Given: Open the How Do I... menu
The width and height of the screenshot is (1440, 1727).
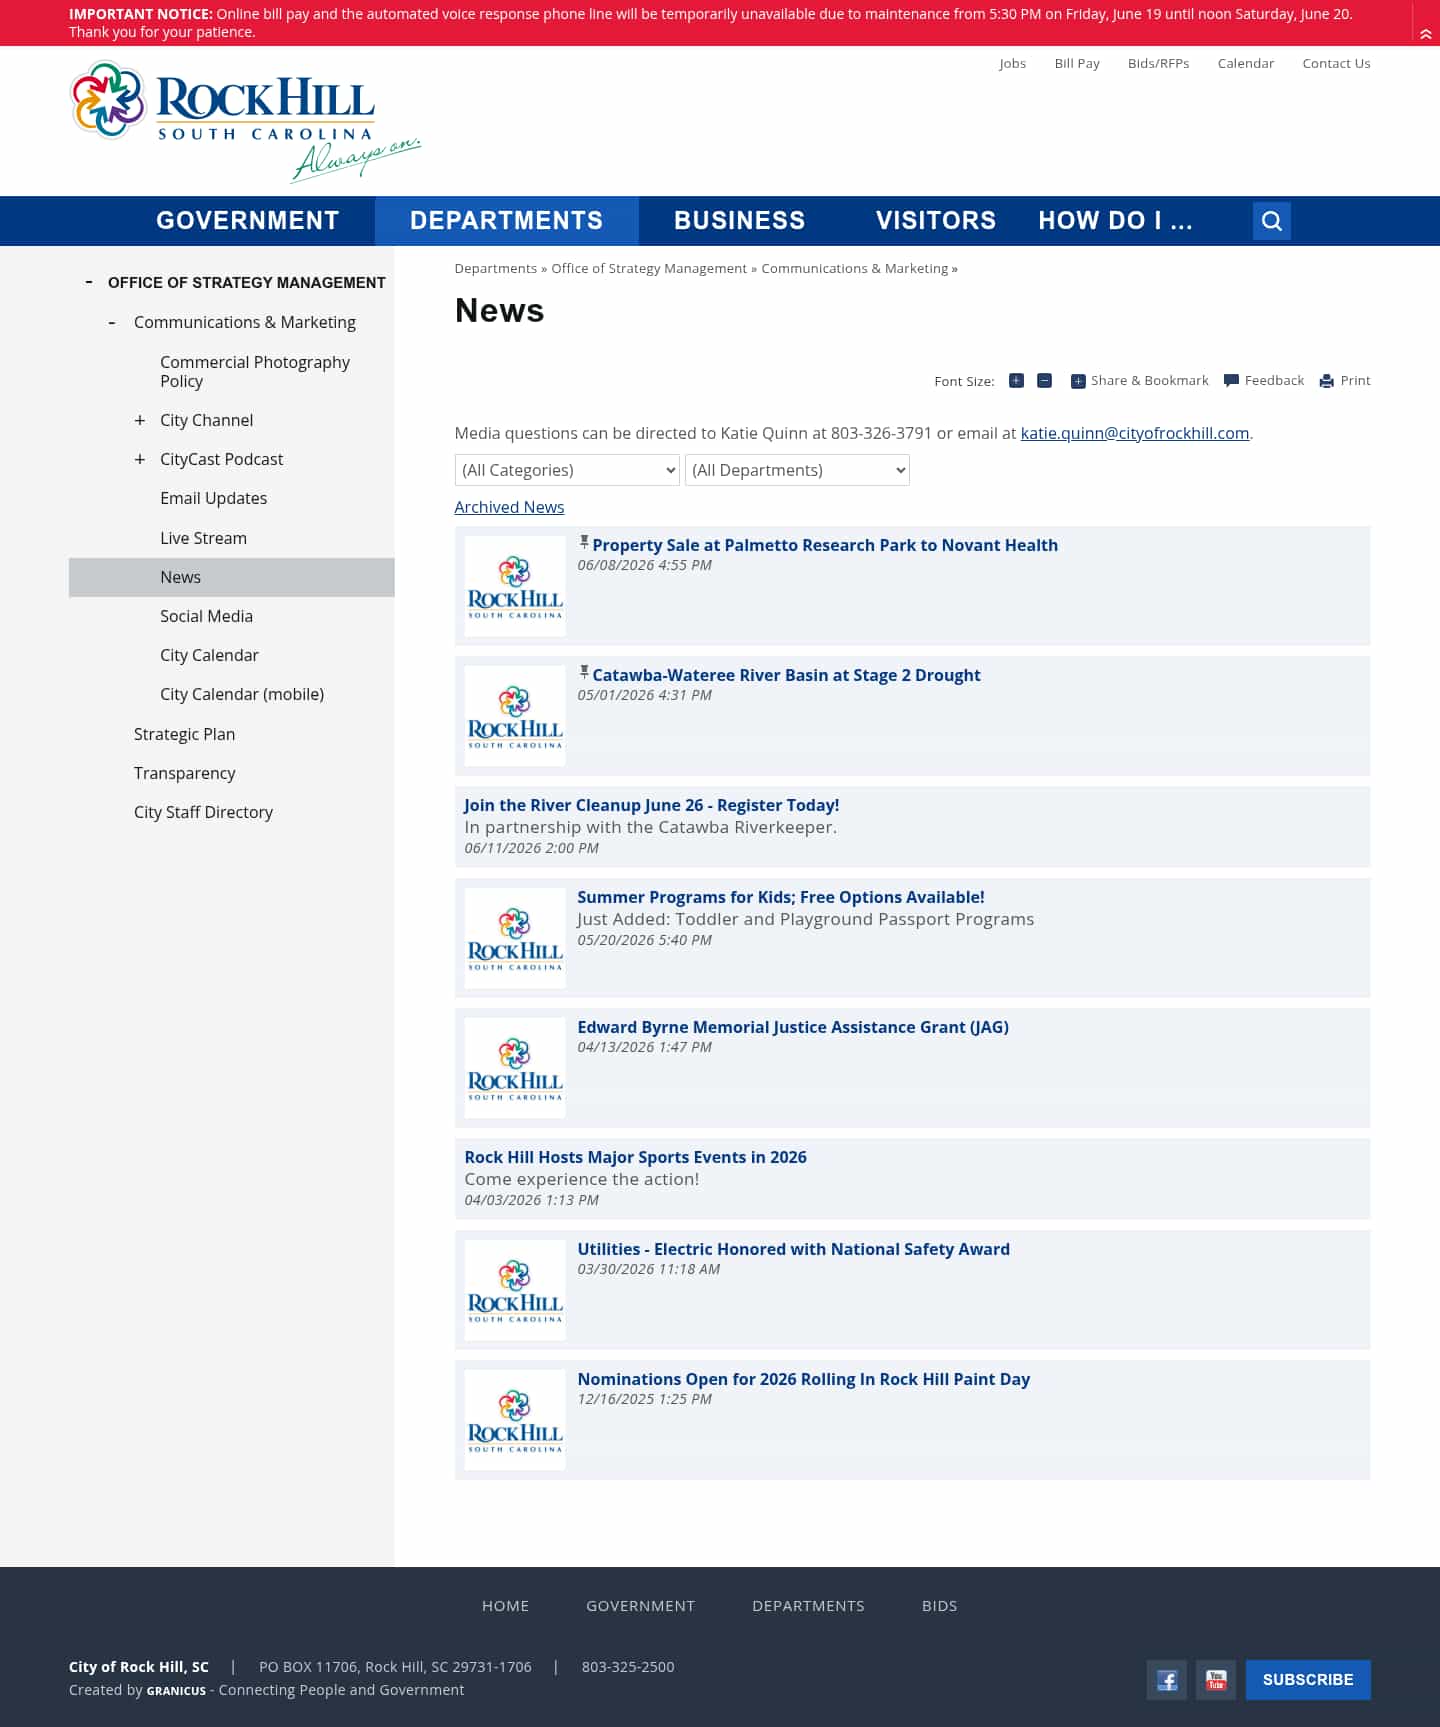Looking at the screenshot, I should [x=1115, y=221].
